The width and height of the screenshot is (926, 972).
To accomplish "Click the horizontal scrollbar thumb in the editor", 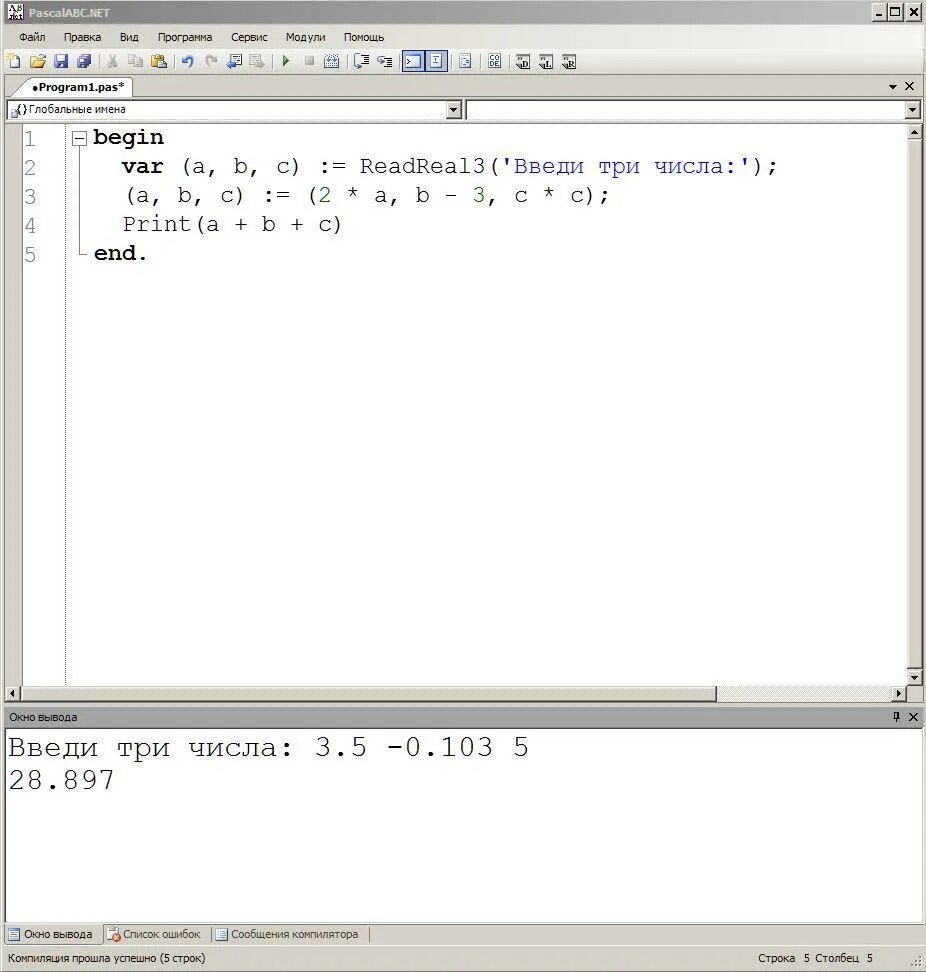I will [x=368, y=693].
